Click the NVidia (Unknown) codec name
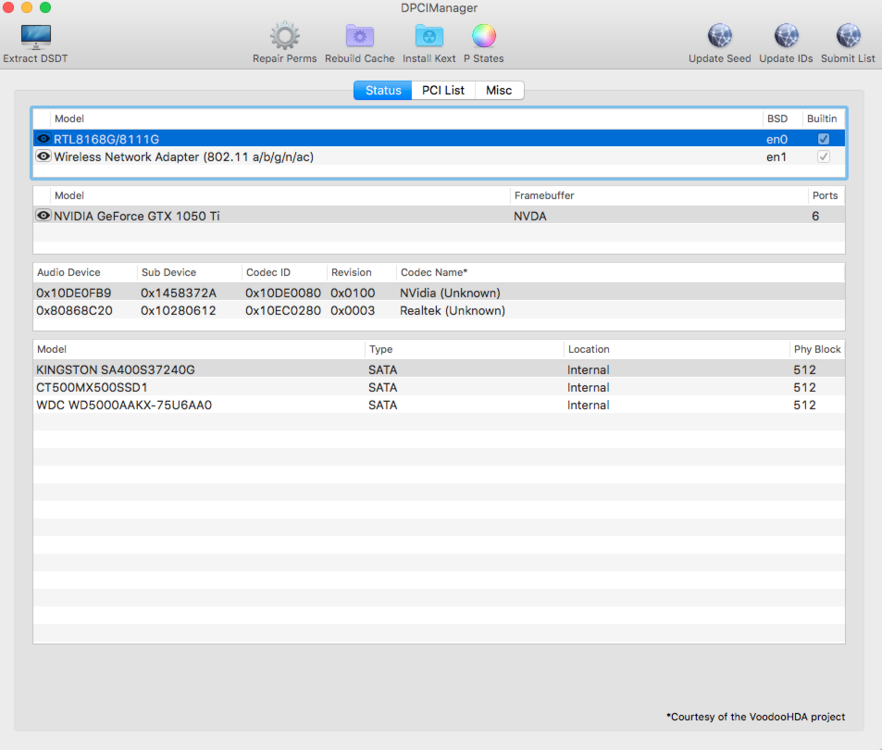The image size is (882, 750). pos(450,293)
